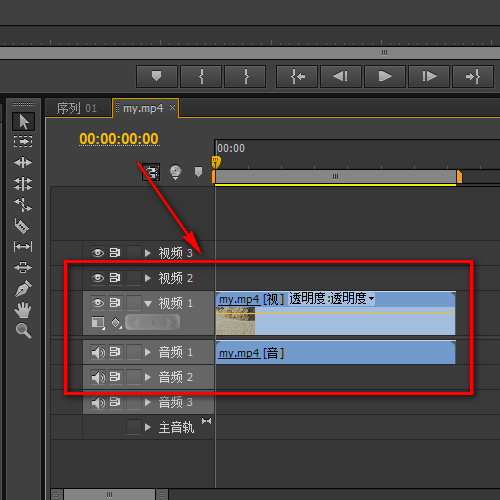Toggle sync lock on 视频 3 track
500x500 pixels.
click(115, 253)
